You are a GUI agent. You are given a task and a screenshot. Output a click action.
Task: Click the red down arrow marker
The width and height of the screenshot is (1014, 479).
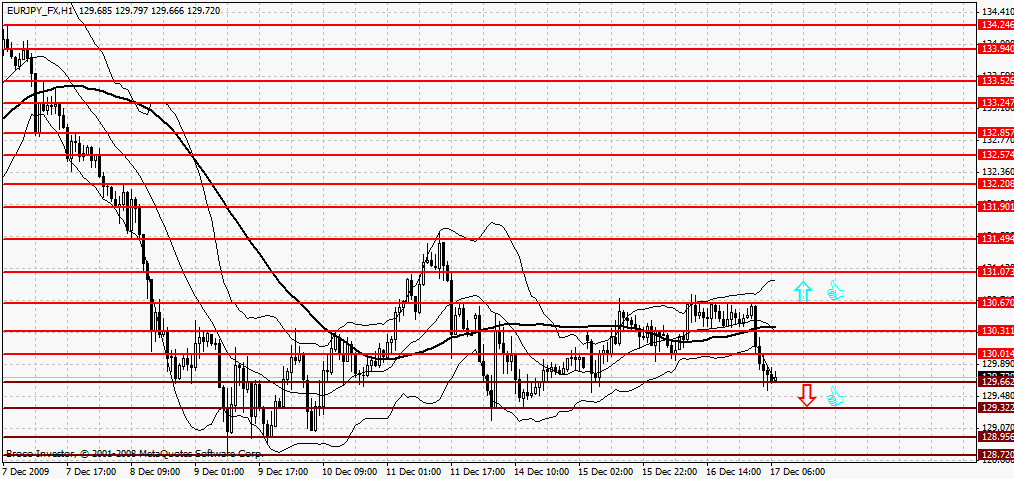pyautogui.click(x=806, y=395)
